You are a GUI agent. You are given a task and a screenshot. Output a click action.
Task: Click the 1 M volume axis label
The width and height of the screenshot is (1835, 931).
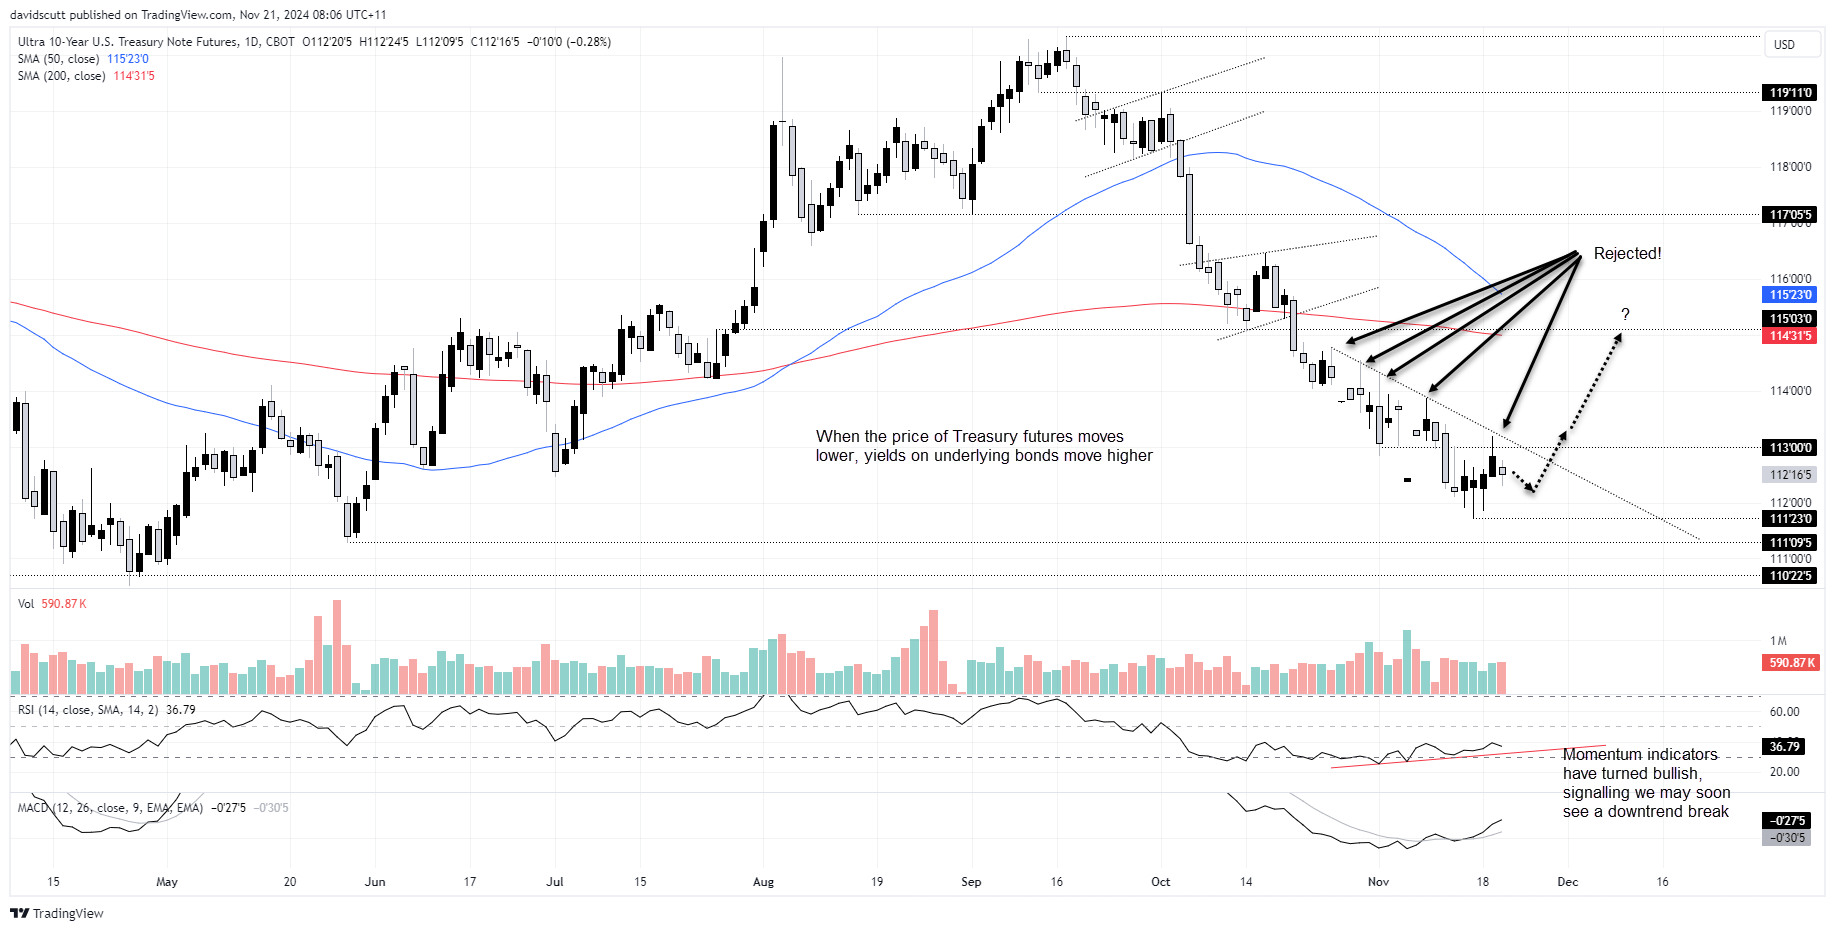click(x=1778, y=641)
